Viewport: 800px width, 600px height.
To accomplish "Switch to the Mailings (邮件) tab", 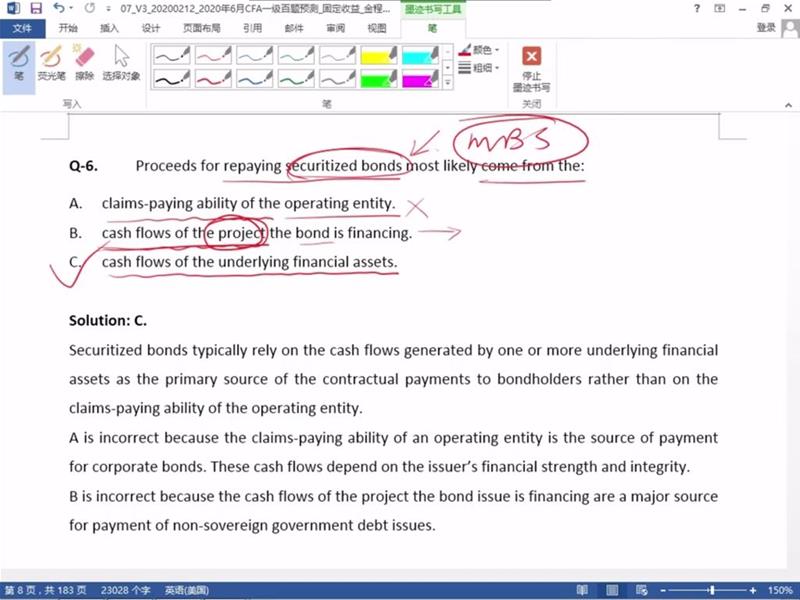I will 294,28.
